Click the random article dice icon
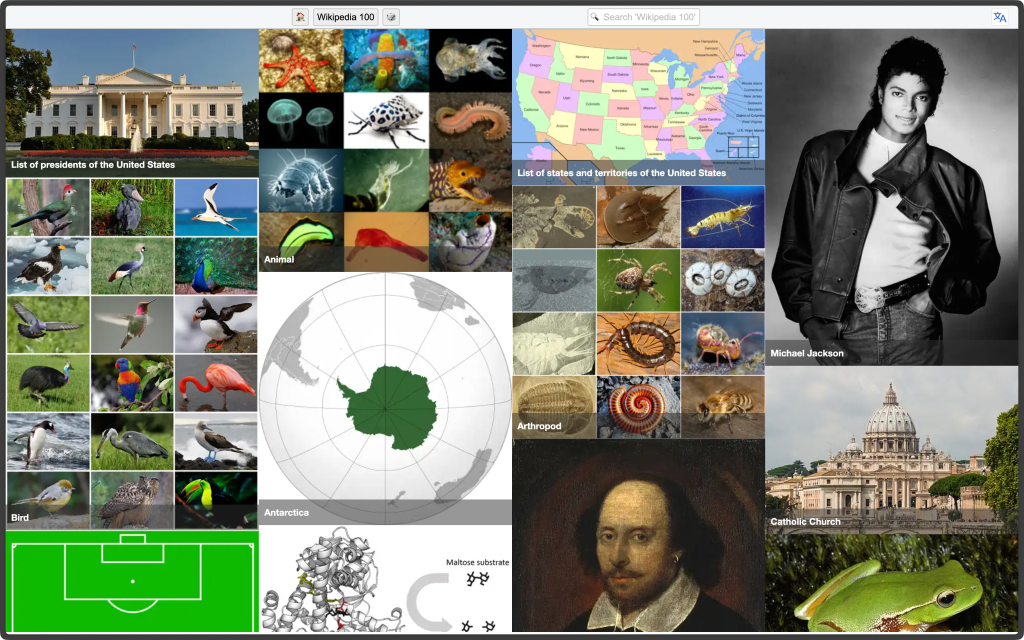This screenshot has height=640, width=1024. click(391, 17)
